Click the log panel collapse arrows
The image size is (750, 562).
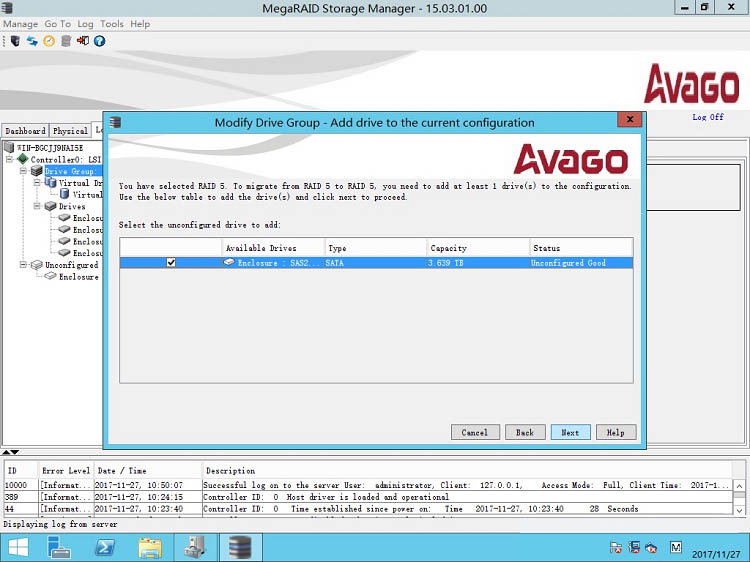11,452
